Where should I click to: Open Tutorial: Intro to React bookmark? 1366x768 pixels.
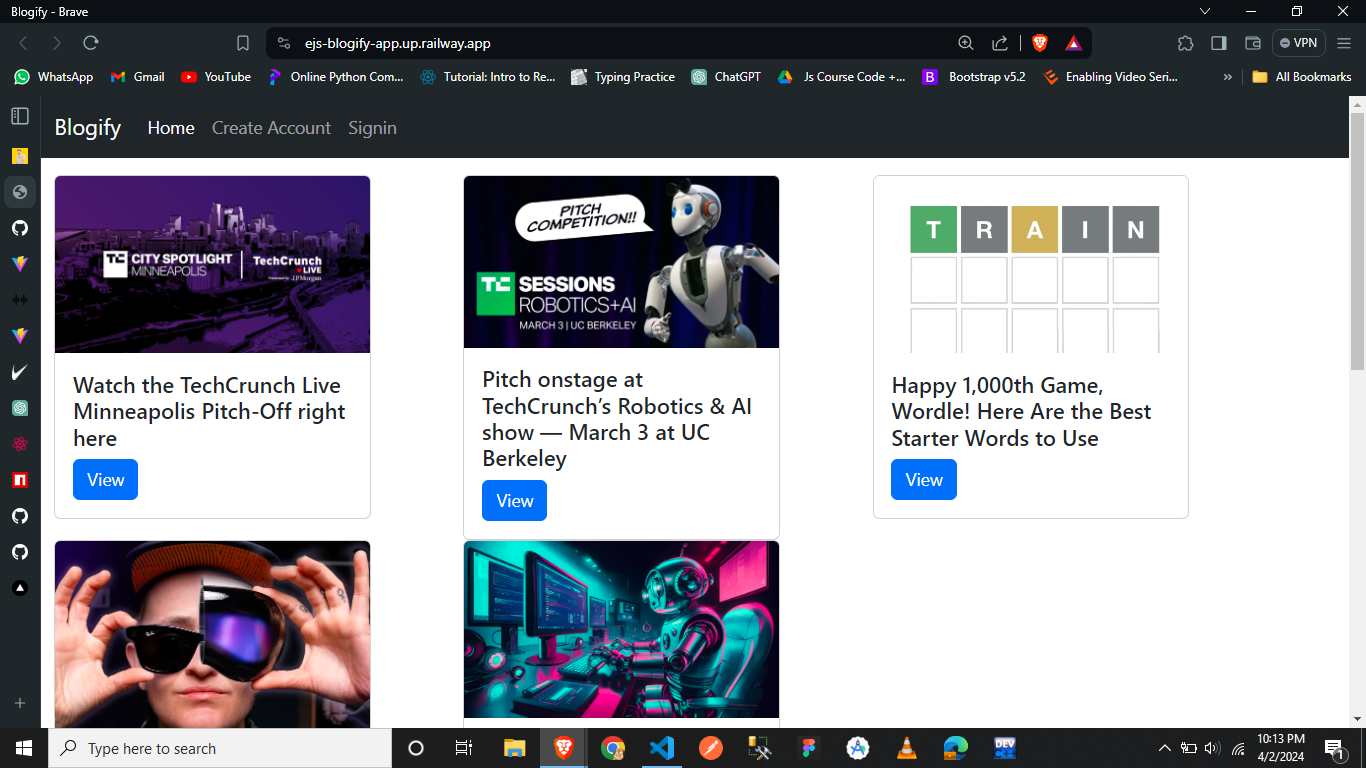click(x=488, y=77)
